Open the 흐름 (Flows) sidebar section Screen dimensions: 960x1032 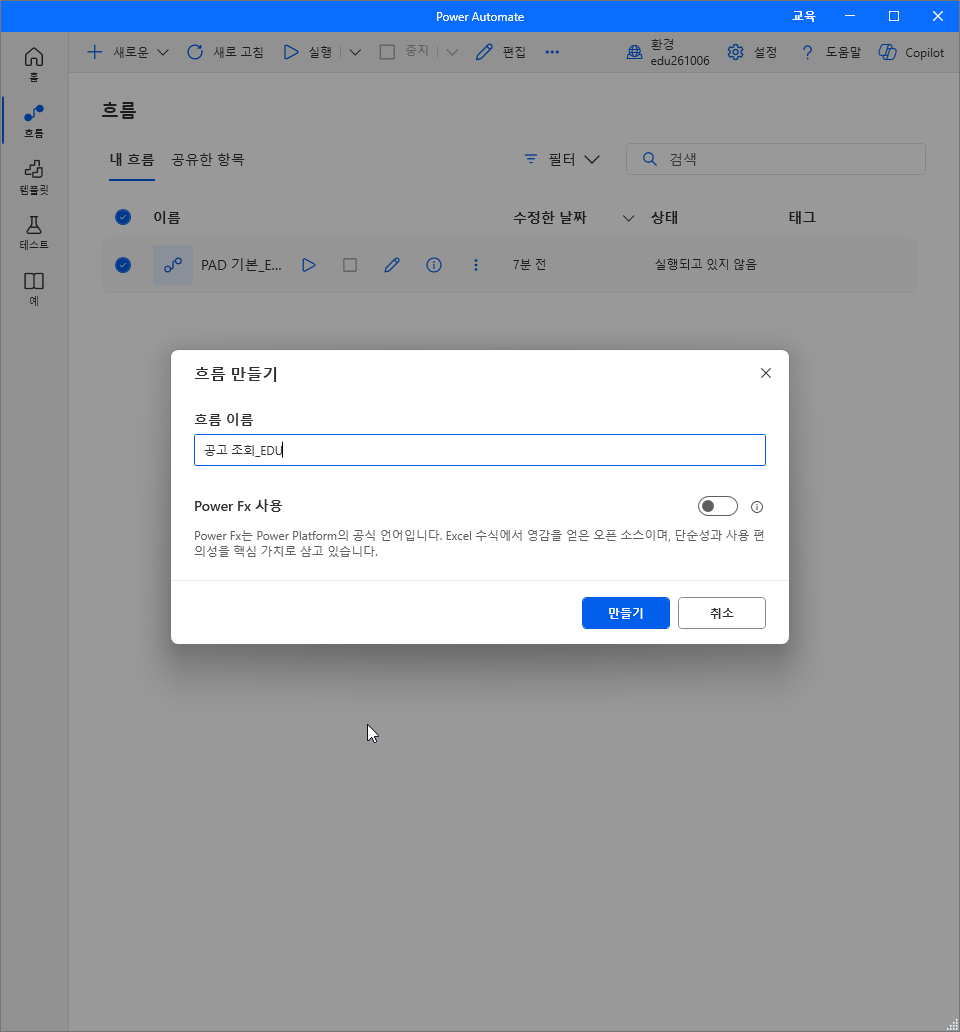[34, 121]
